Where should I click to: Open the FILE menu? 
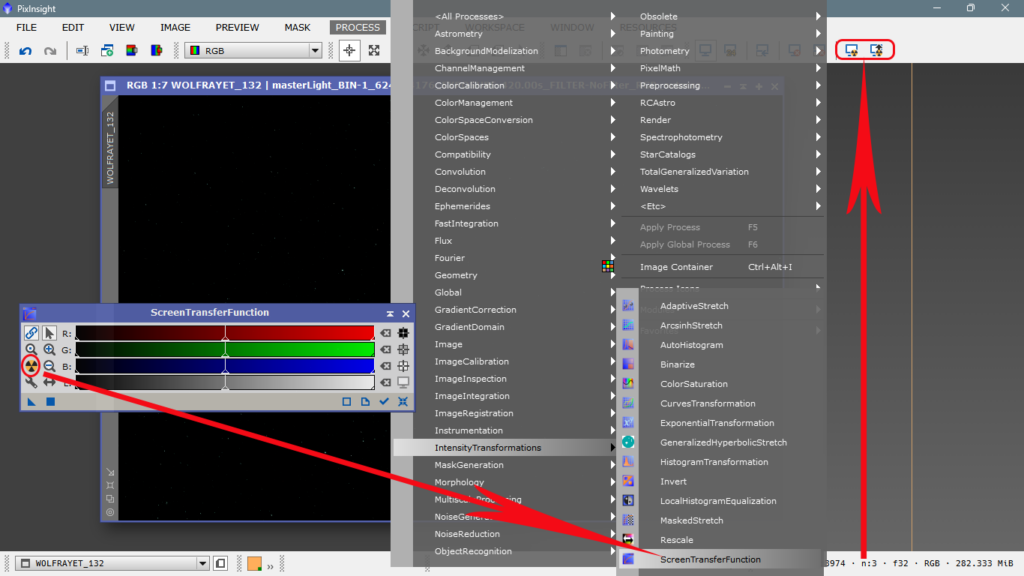click(27, 27)
